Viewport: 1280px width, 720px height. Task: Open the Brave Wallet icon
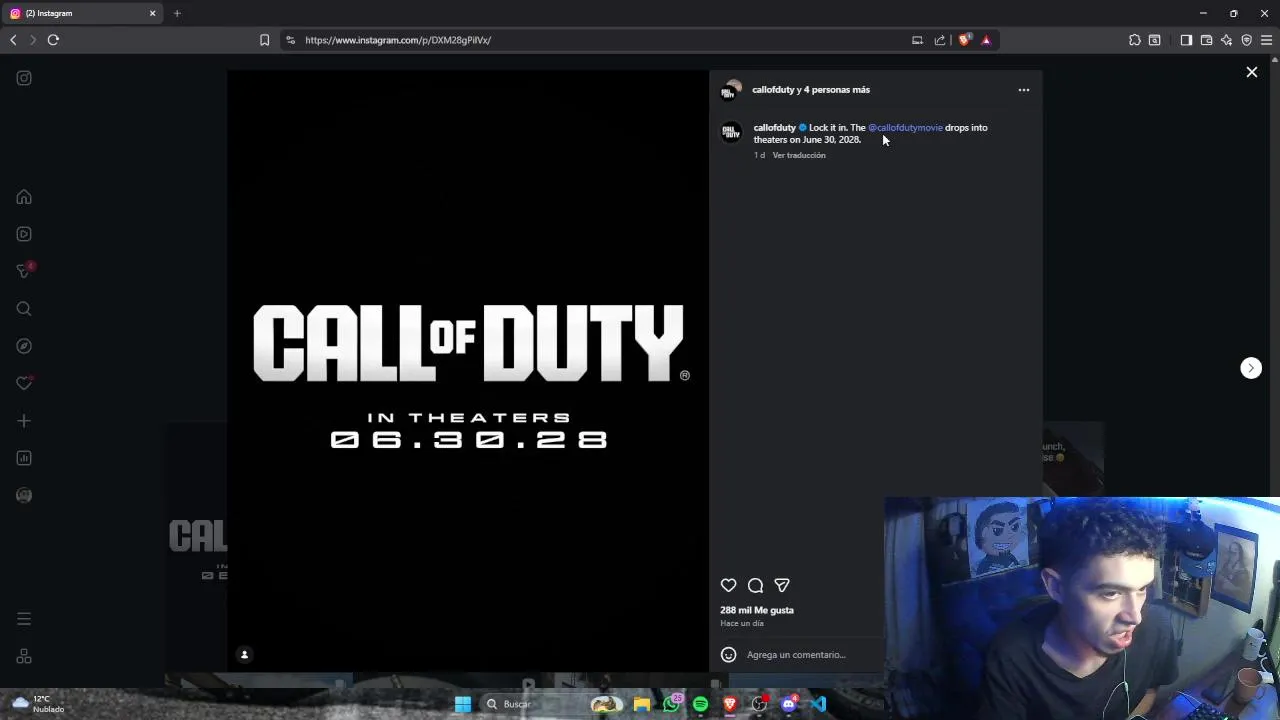(1206, 40)
